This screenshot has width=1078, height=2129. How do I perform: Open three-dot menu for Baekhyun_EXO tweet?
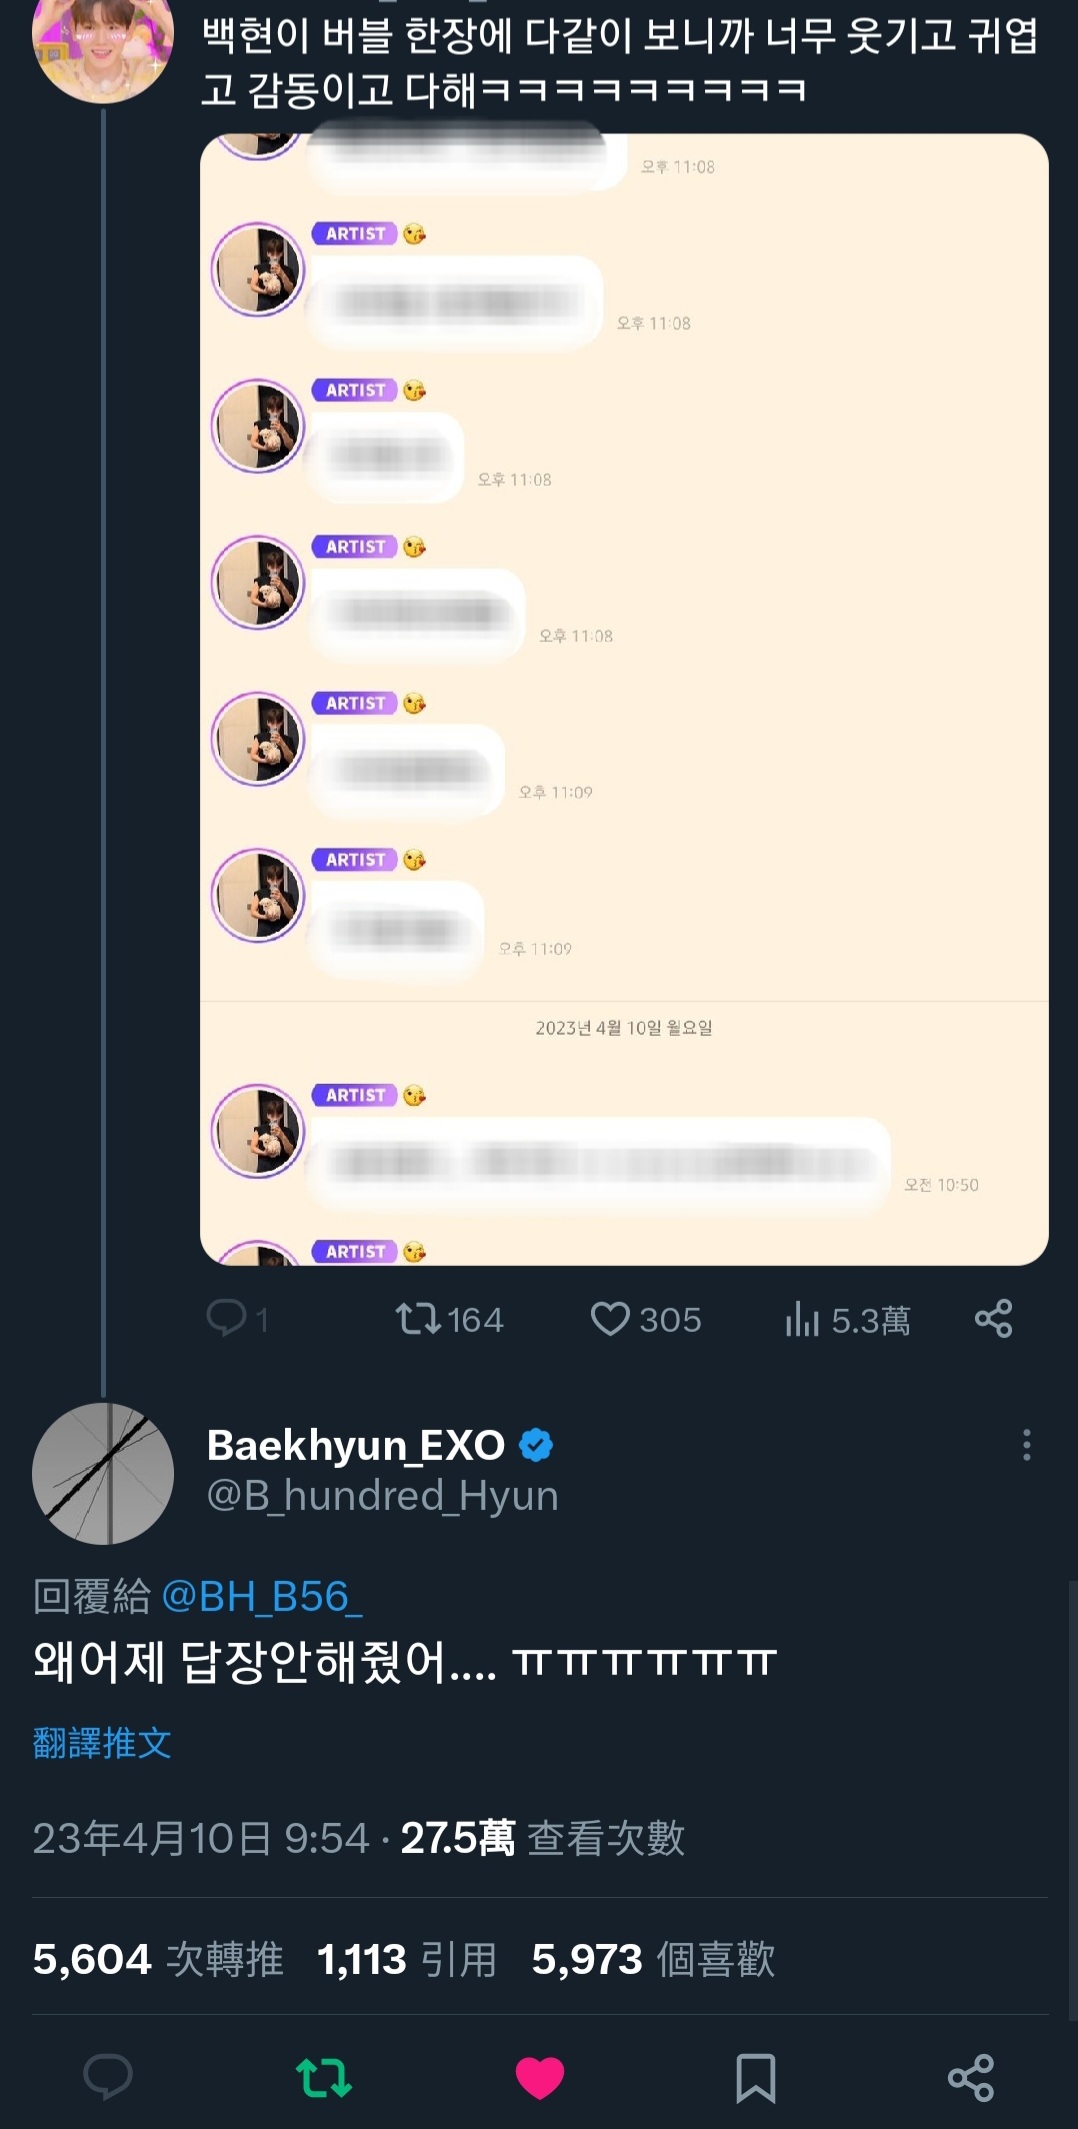(x=1026, y=1445)
